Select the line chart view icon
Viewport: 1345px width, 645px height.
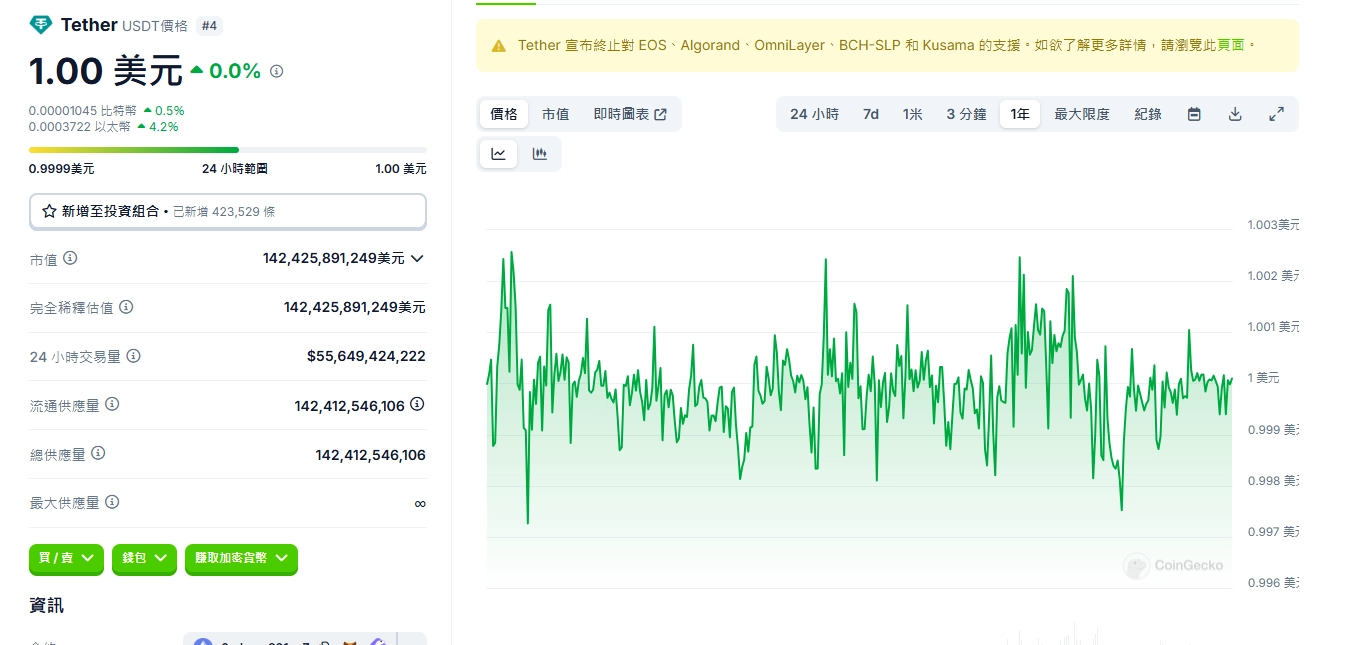click(498, 153)
